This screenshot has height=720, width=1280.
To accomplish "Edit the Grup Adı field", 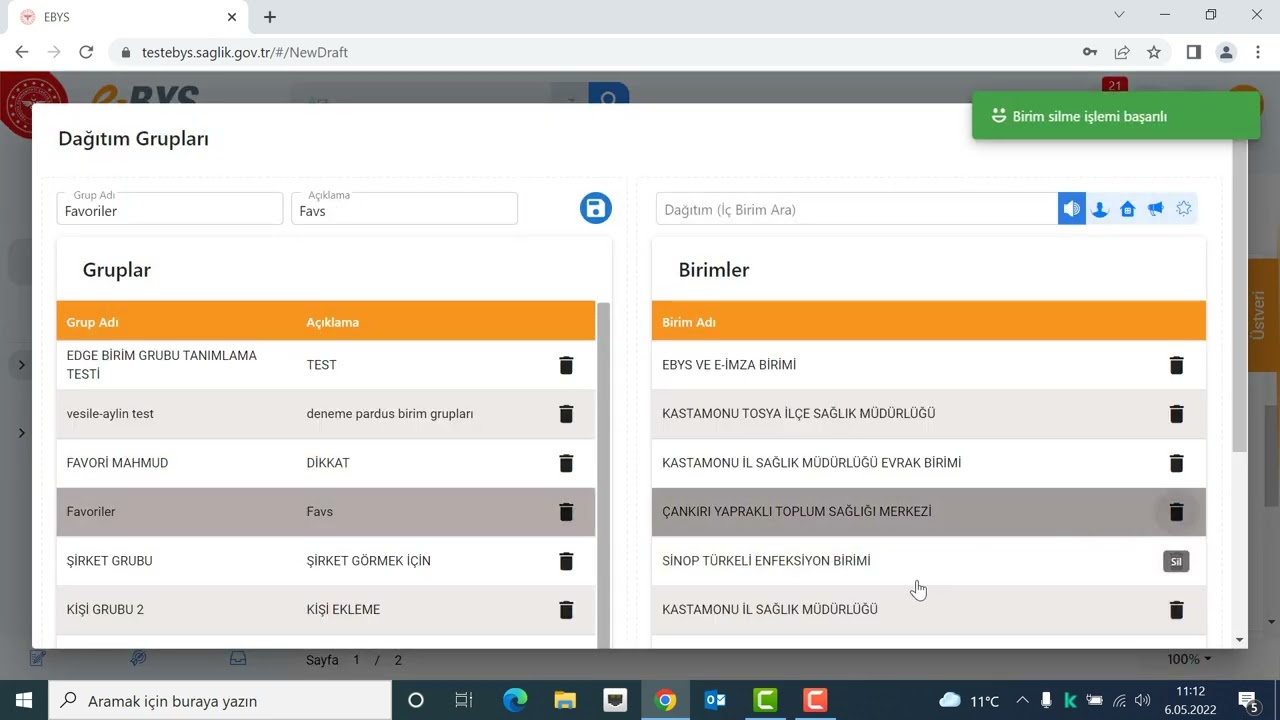I will [x=170, y=209].
